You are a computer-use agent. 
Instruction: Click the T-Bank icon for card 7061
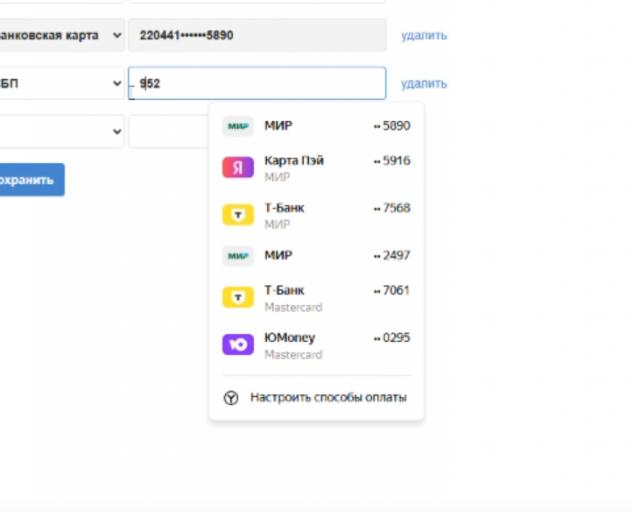pos(238,297)
